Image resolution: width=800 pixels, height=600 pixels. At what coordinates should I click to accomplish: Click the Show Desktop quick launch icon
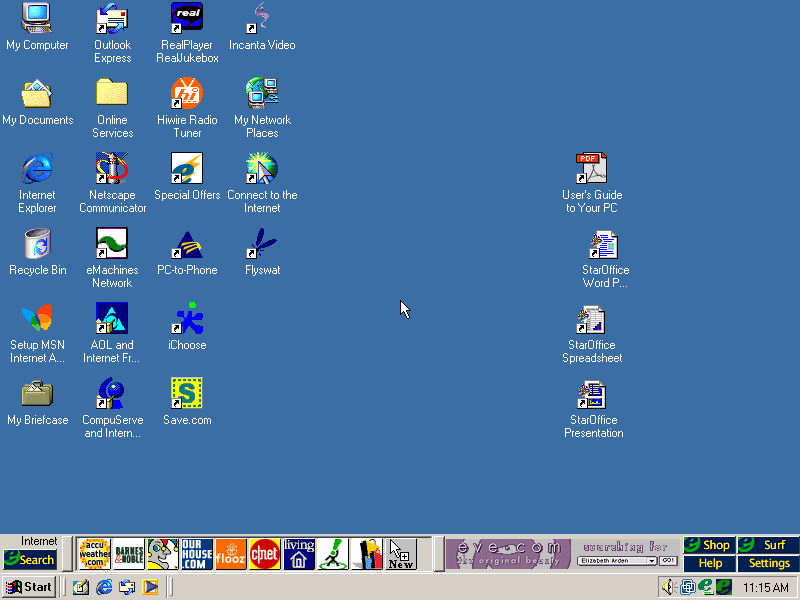80,587
